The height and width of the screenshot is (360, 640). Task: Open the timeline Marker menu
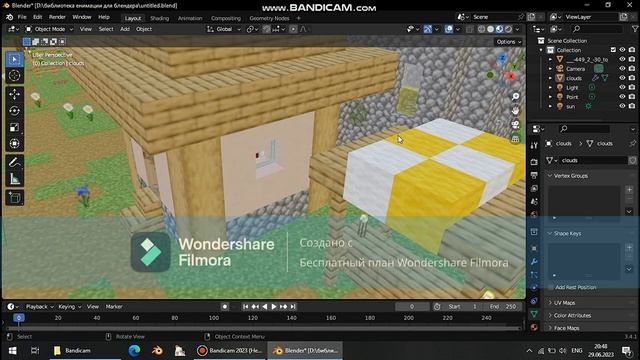pos(114,307)
